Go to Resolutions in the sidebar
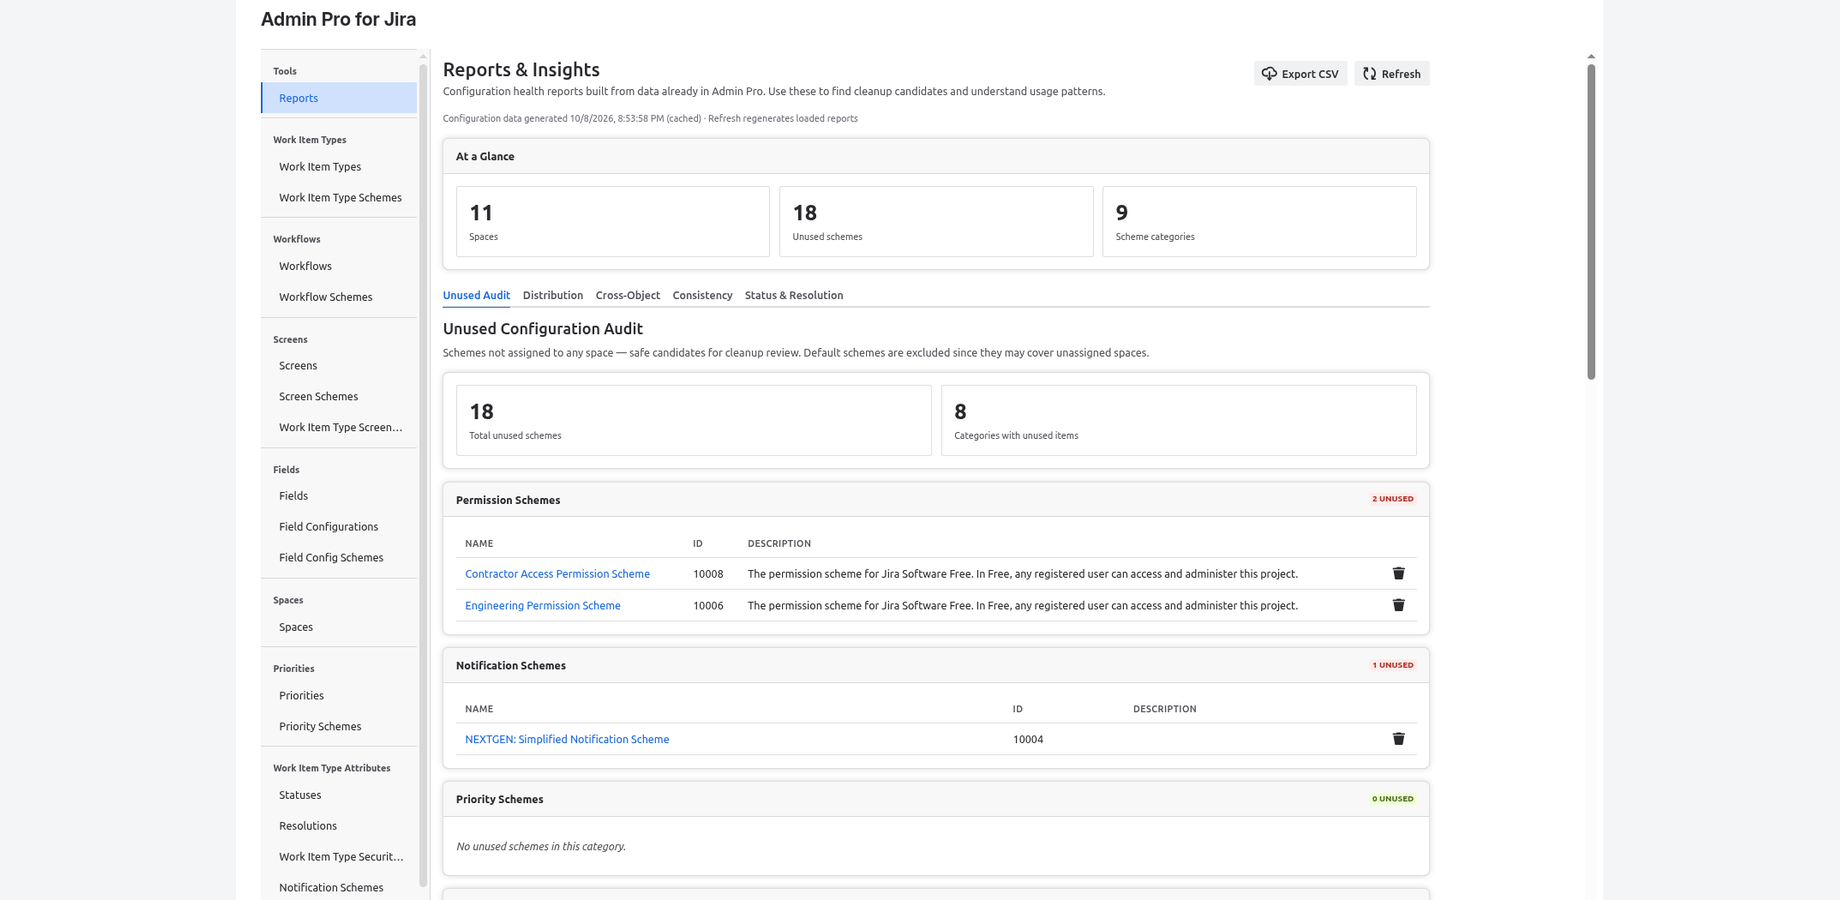Screen dimensions: 1840x900 click(x=340, y=826)
